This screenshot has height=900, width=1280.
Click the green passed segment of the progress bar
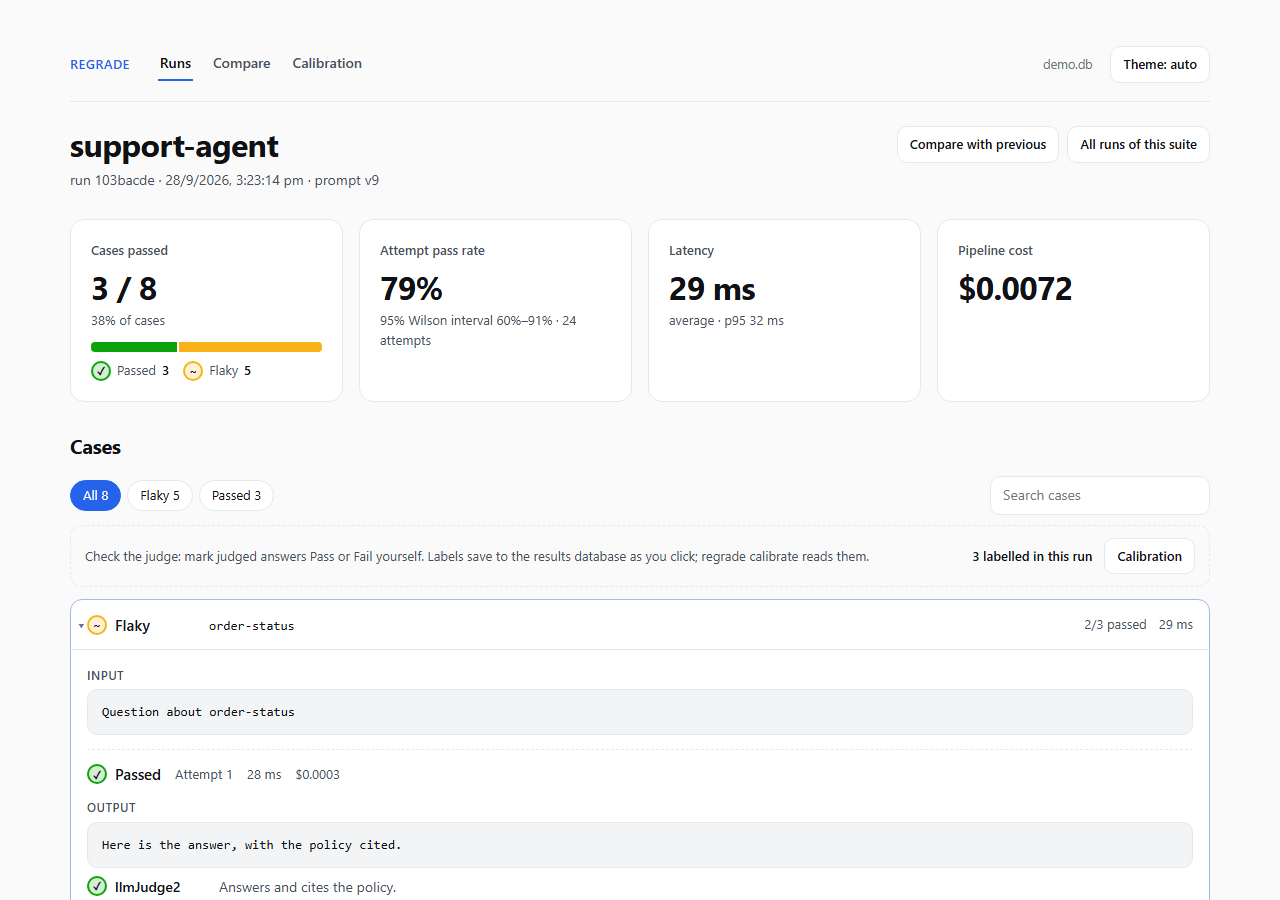pos(134,347)
